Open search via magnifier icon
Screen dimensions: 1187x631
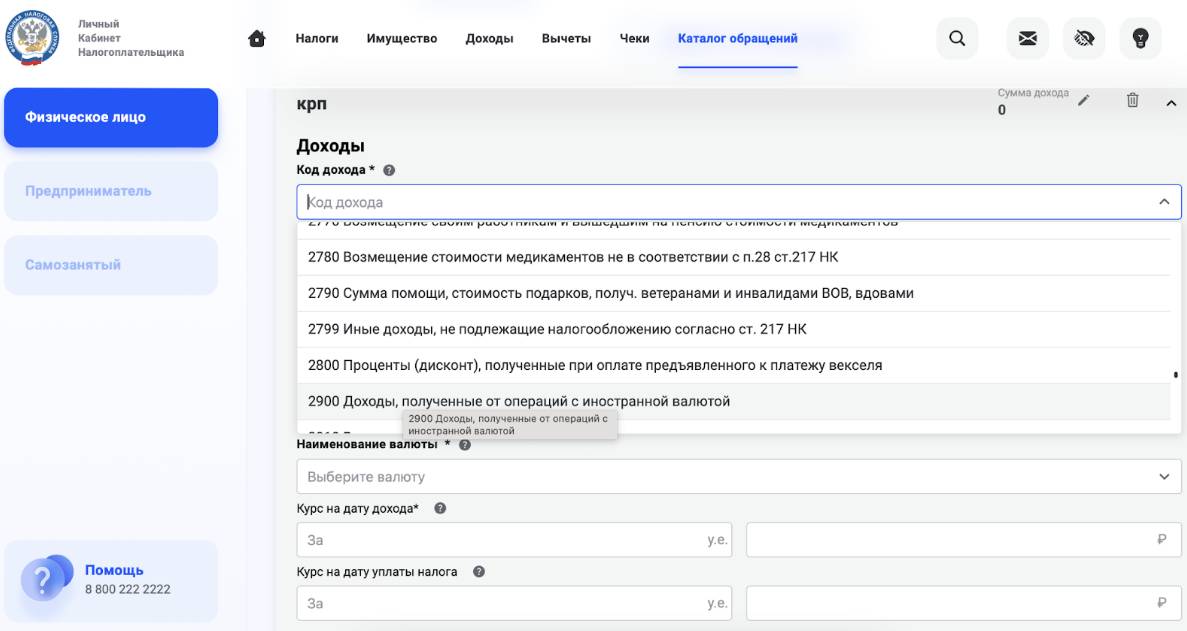[957, 39]
